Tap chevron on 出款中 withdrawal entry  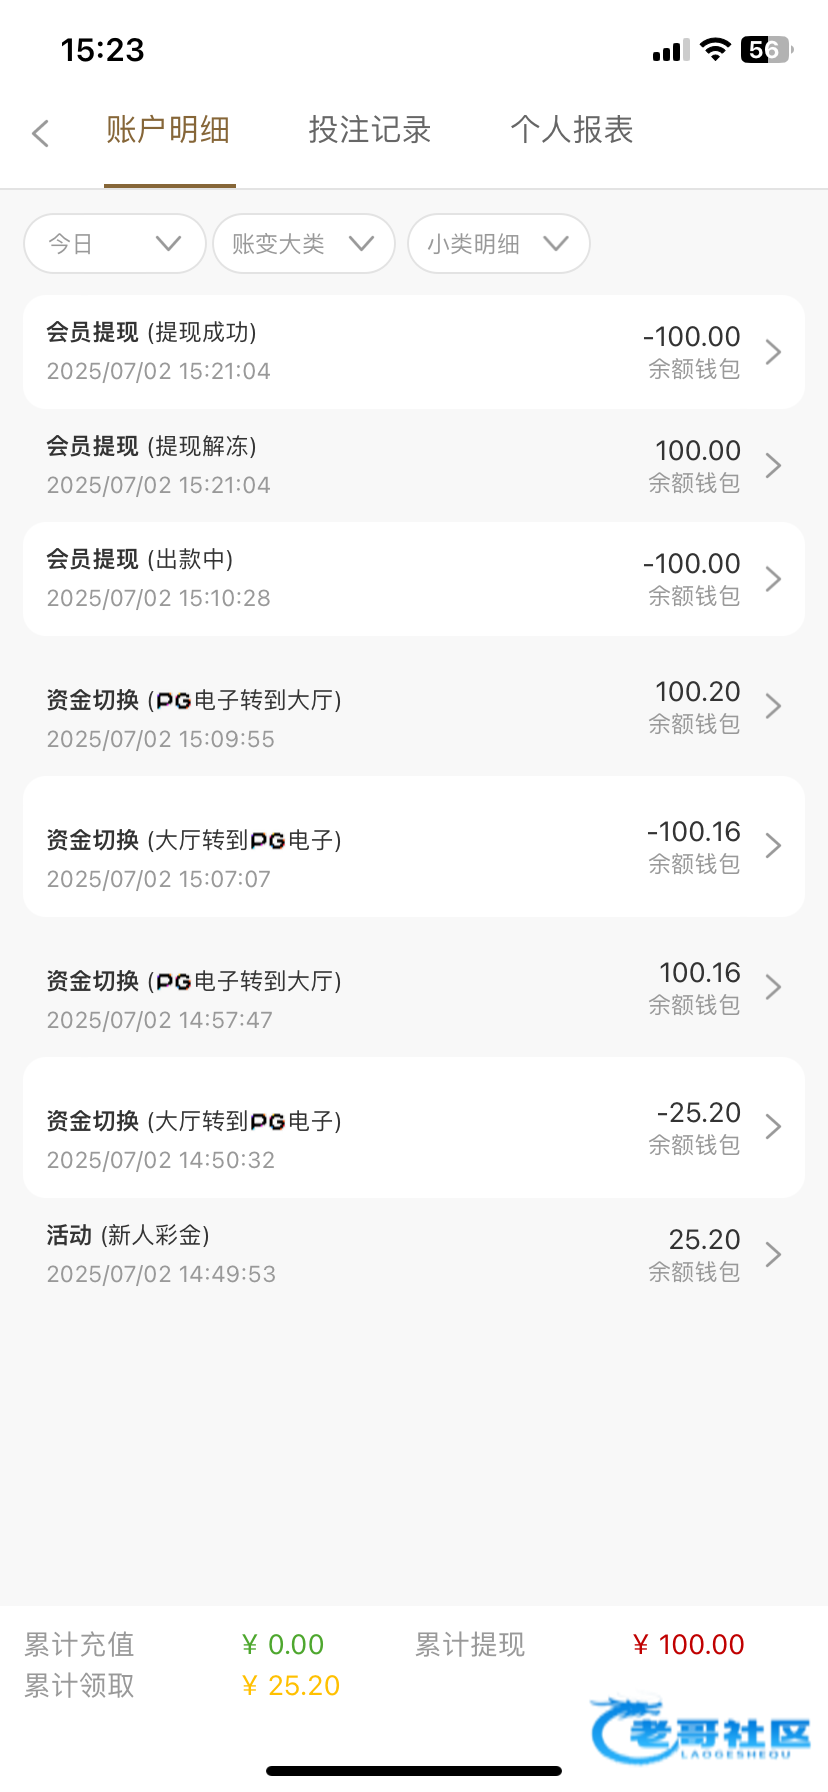772,579
